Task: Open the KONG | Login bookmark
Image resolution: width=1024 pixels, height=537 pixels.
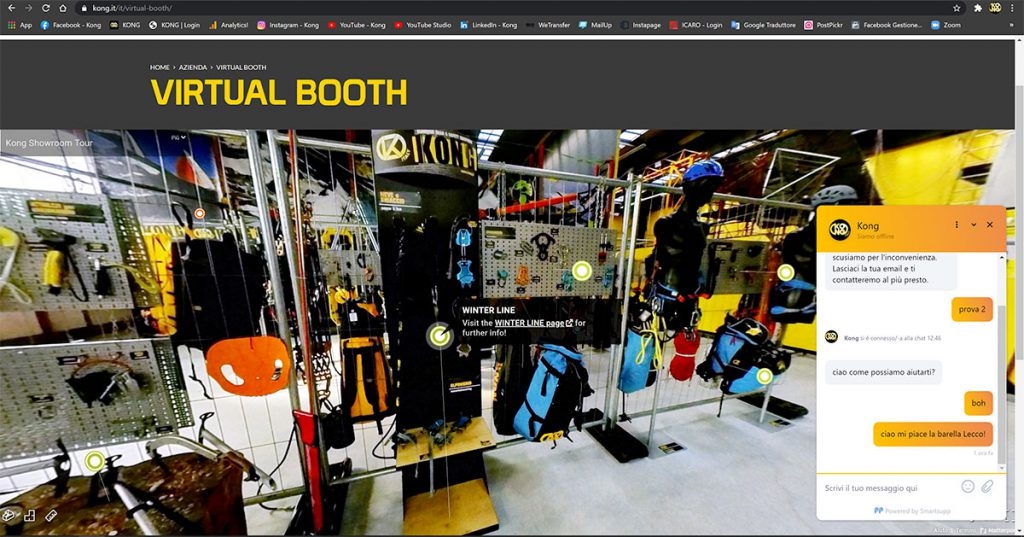Action: point(174,25)
